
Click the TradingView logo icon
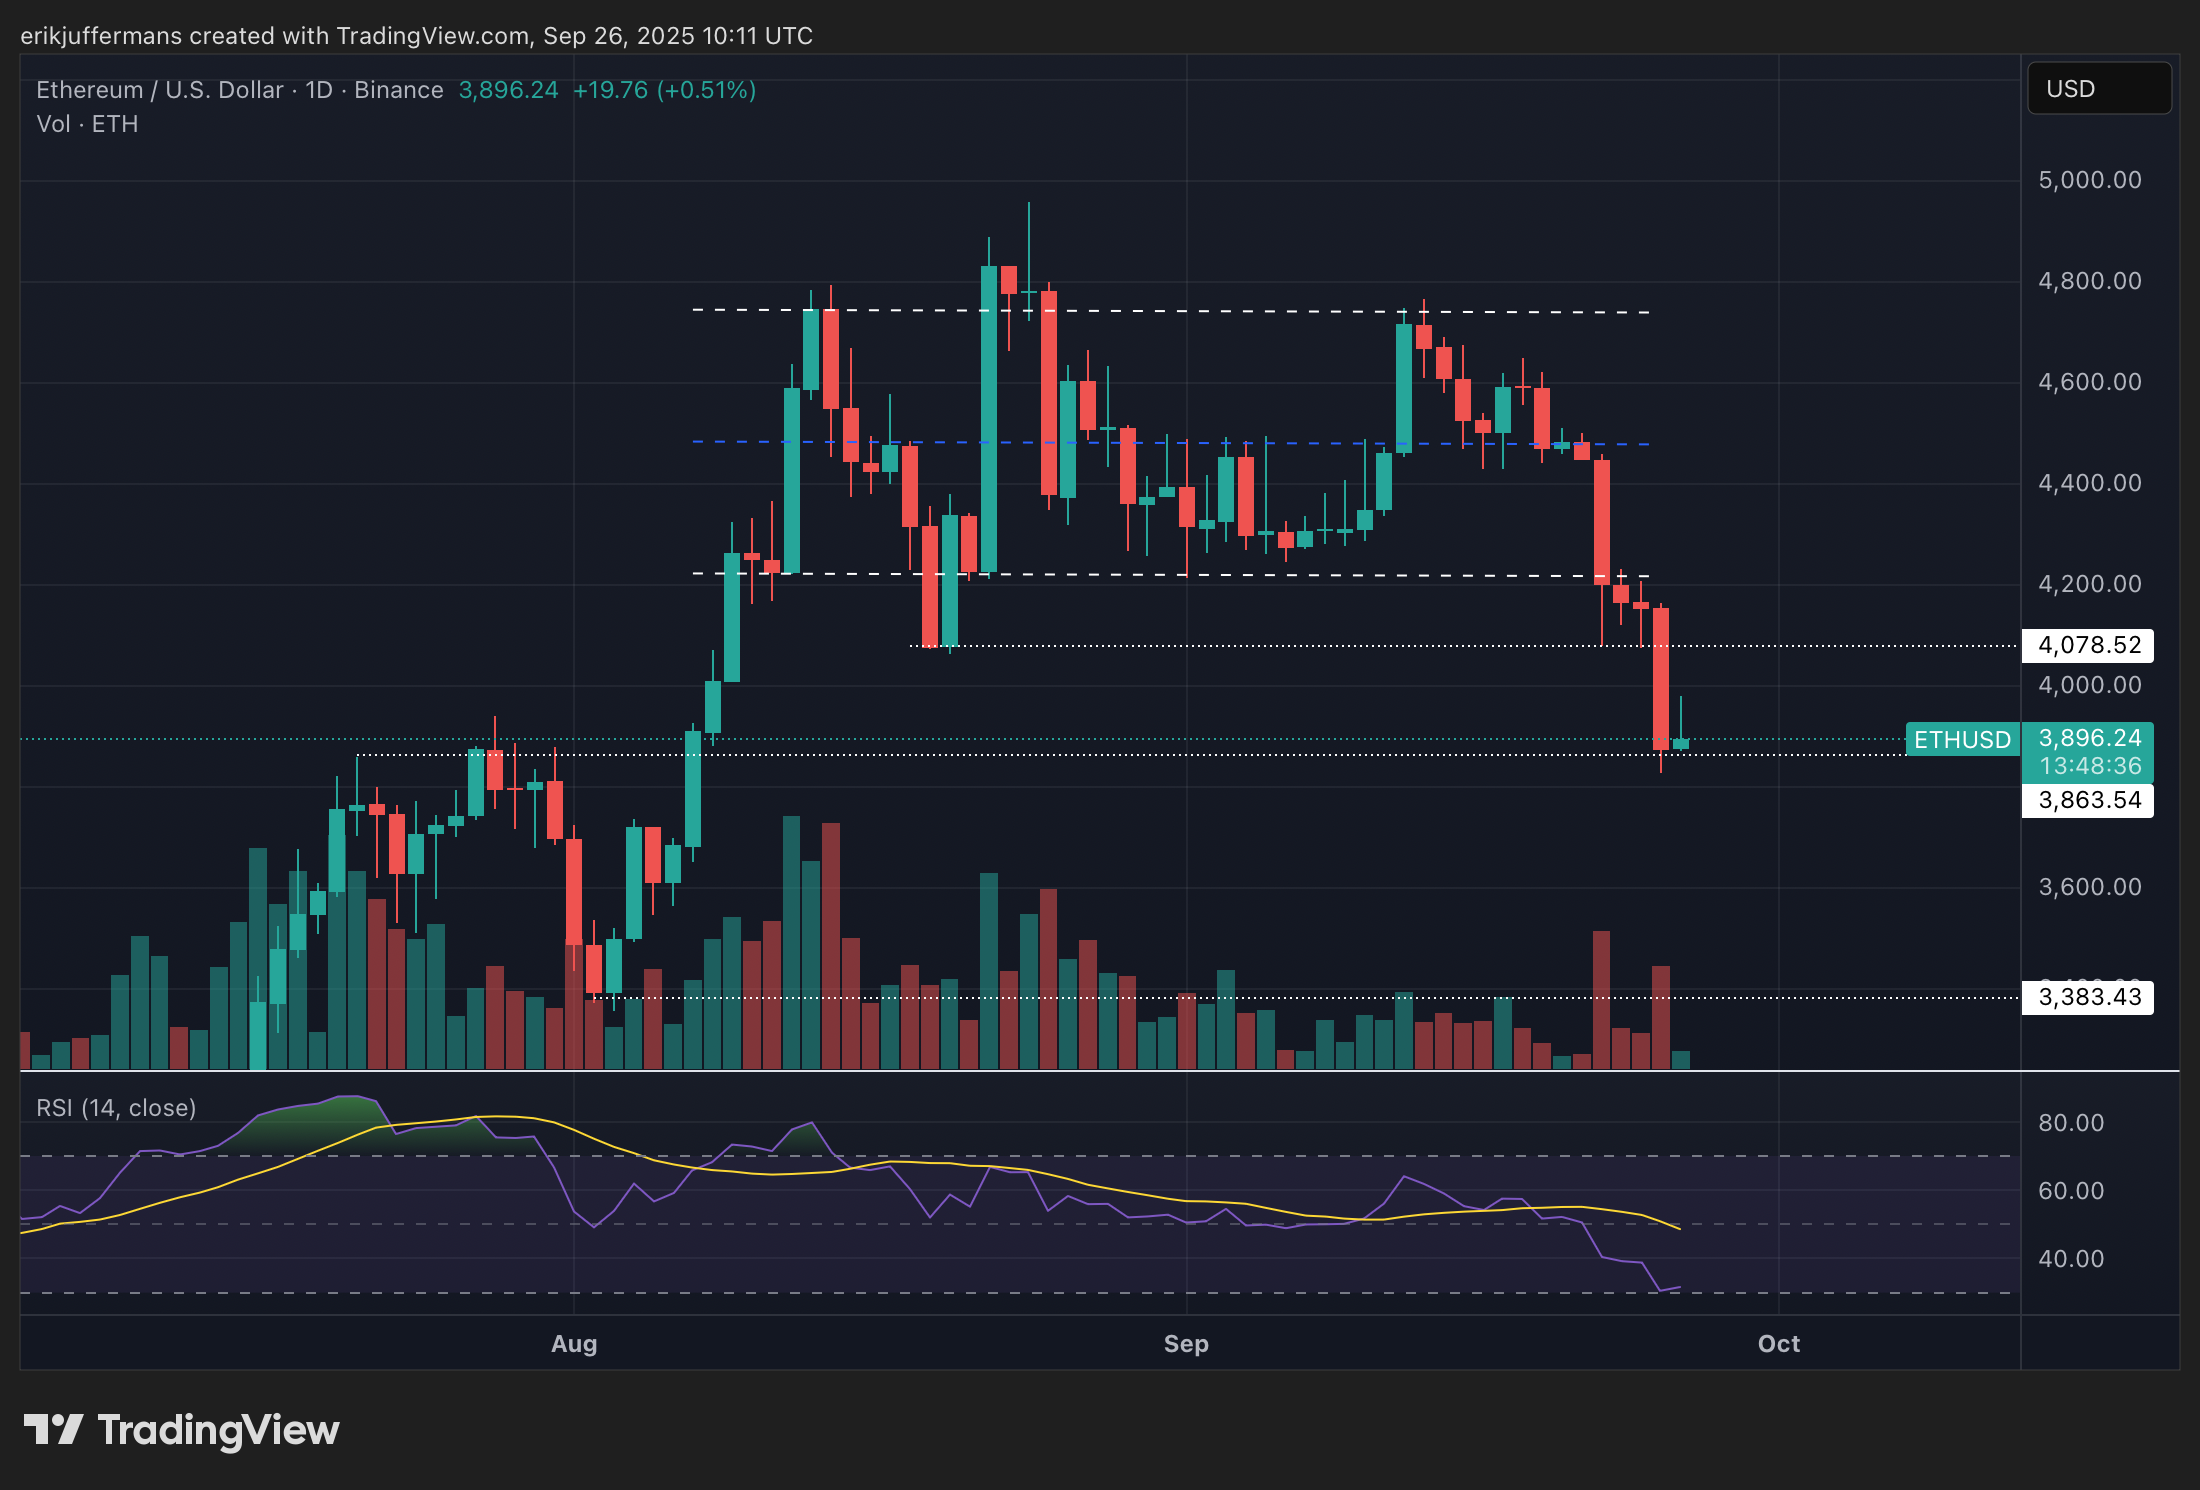(52, 1429)
